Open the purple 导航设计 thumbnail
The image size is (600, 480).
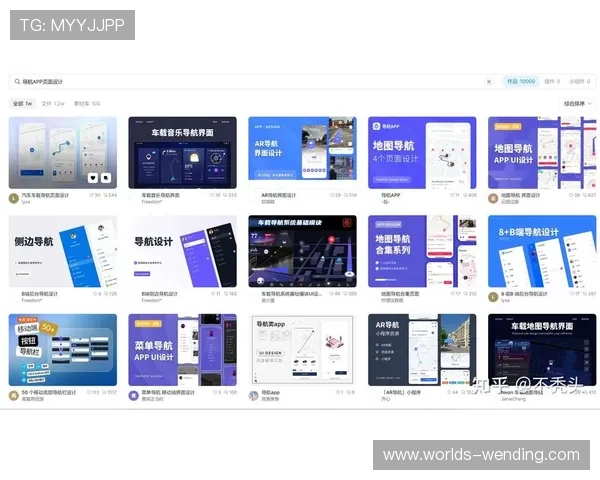(x=183, y=251)
